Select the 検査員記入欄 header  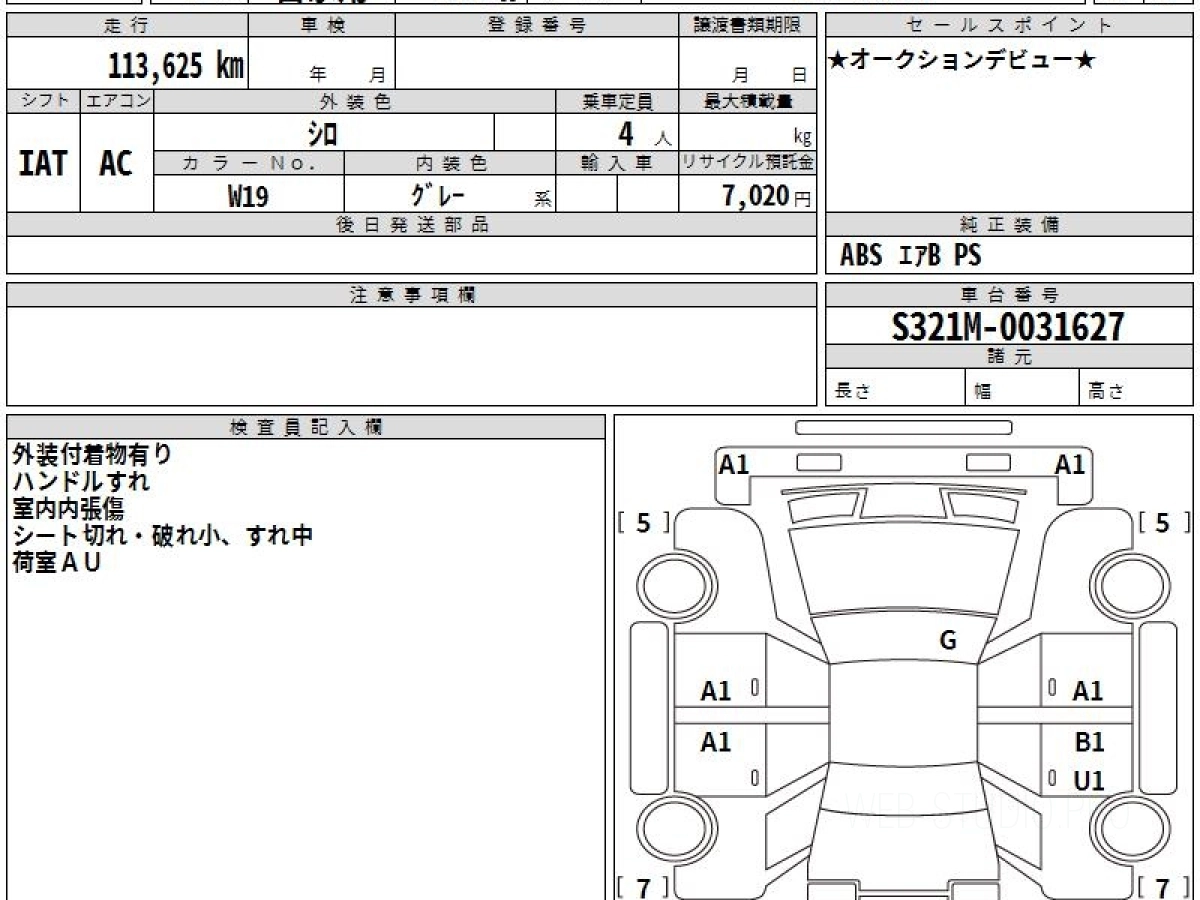(x=306, y=426)
